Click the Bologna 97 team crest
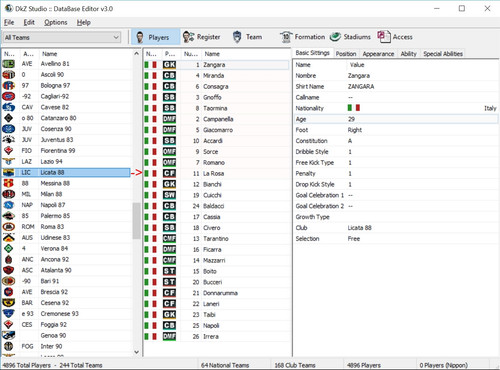500x370 pixels. pyautogui.click(x=9, y=86)
